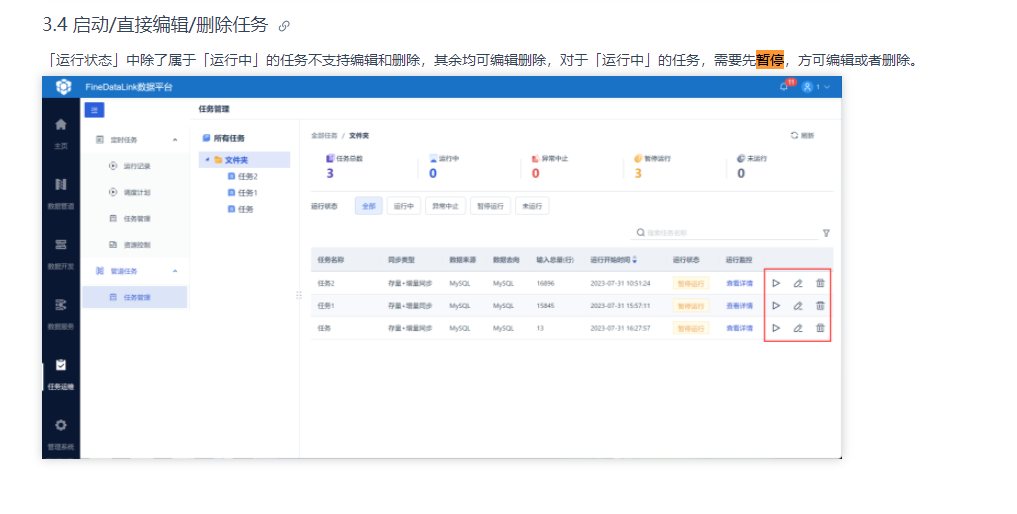This screenshot has width=1017, height=514.
Task: Click the anchor link icon beside heading 3.4
Action: 283,27
